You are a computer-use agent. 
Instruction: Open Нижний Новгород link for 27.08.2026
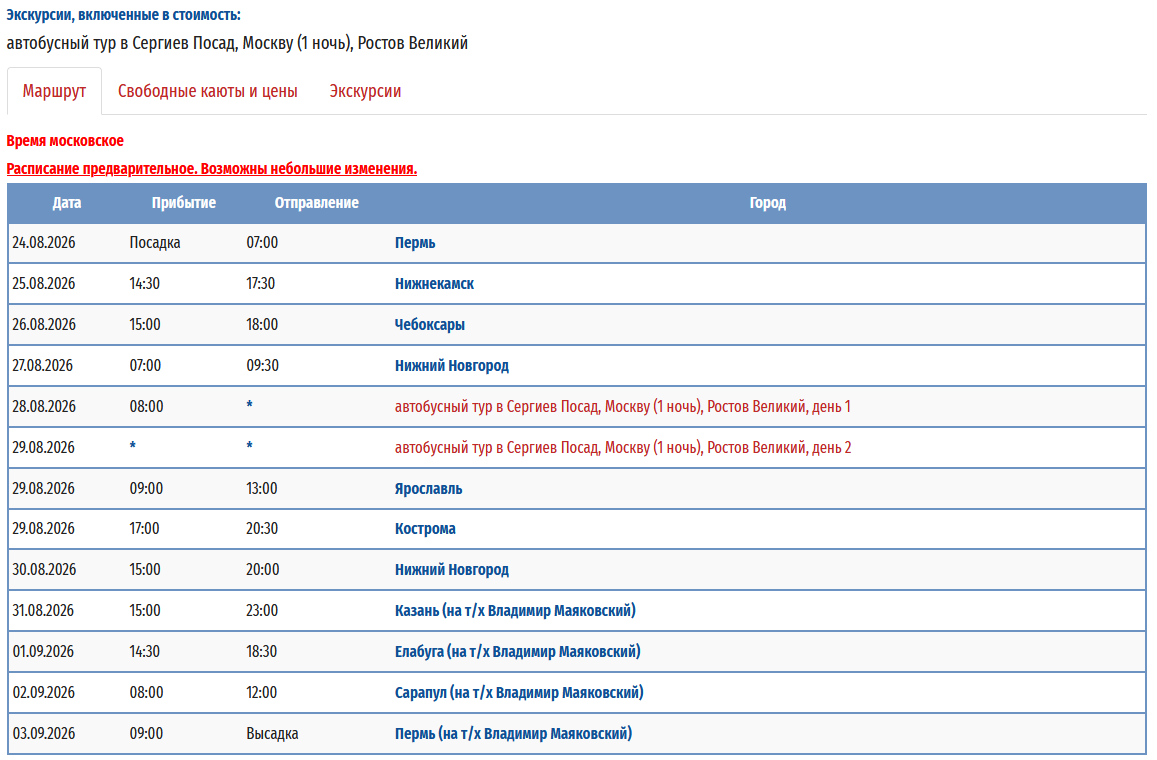click(452, 366)
